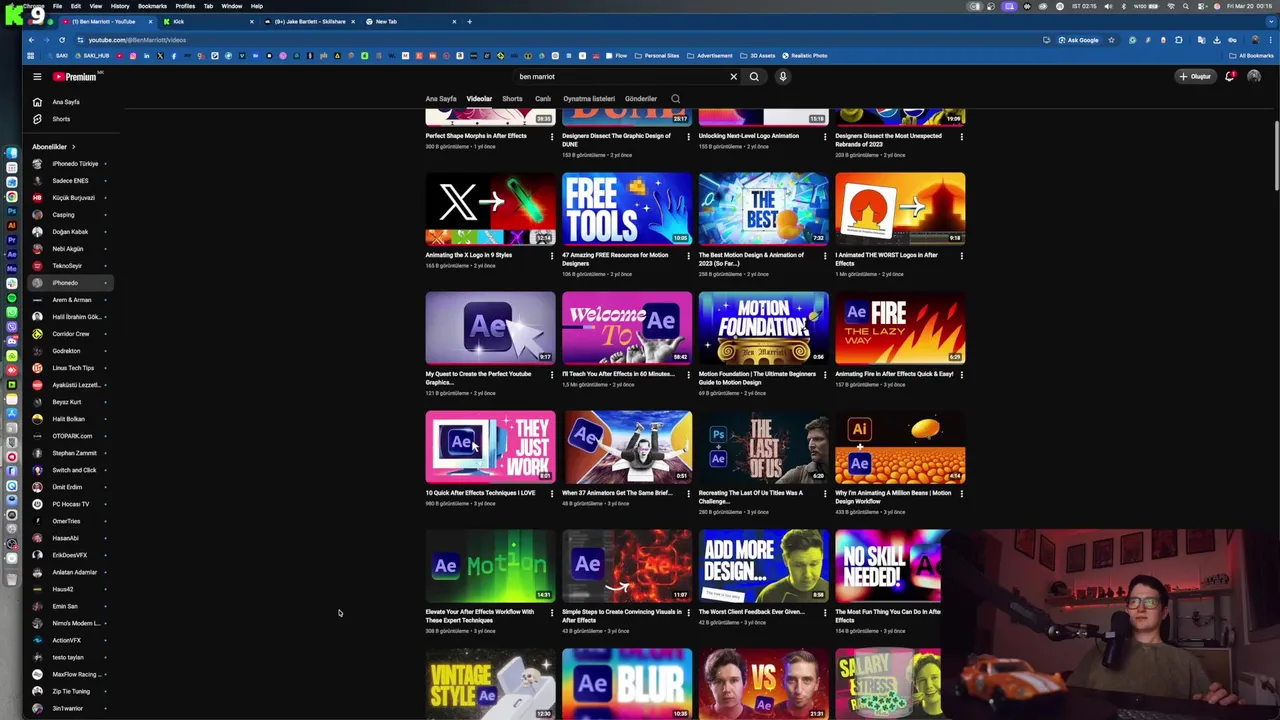Open the Chrome three-dot menu
The height and width of the screenshot is (720, 1280).
[1271, 40]
